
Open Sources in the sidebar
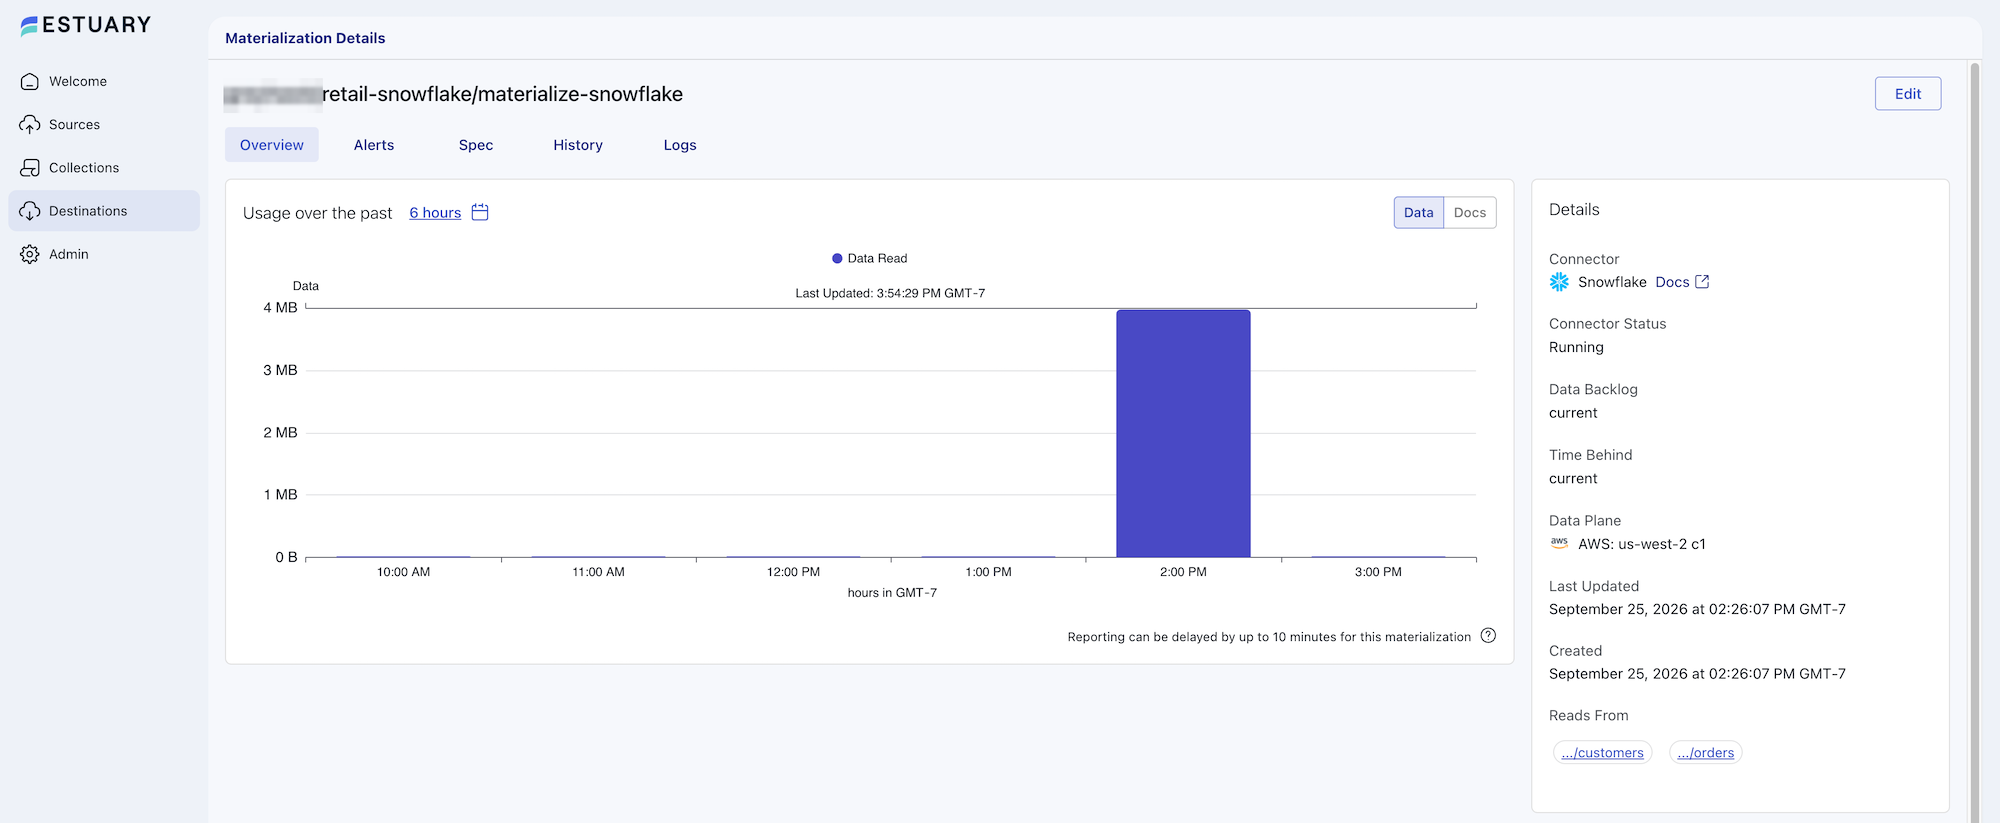tap(104, 125)
